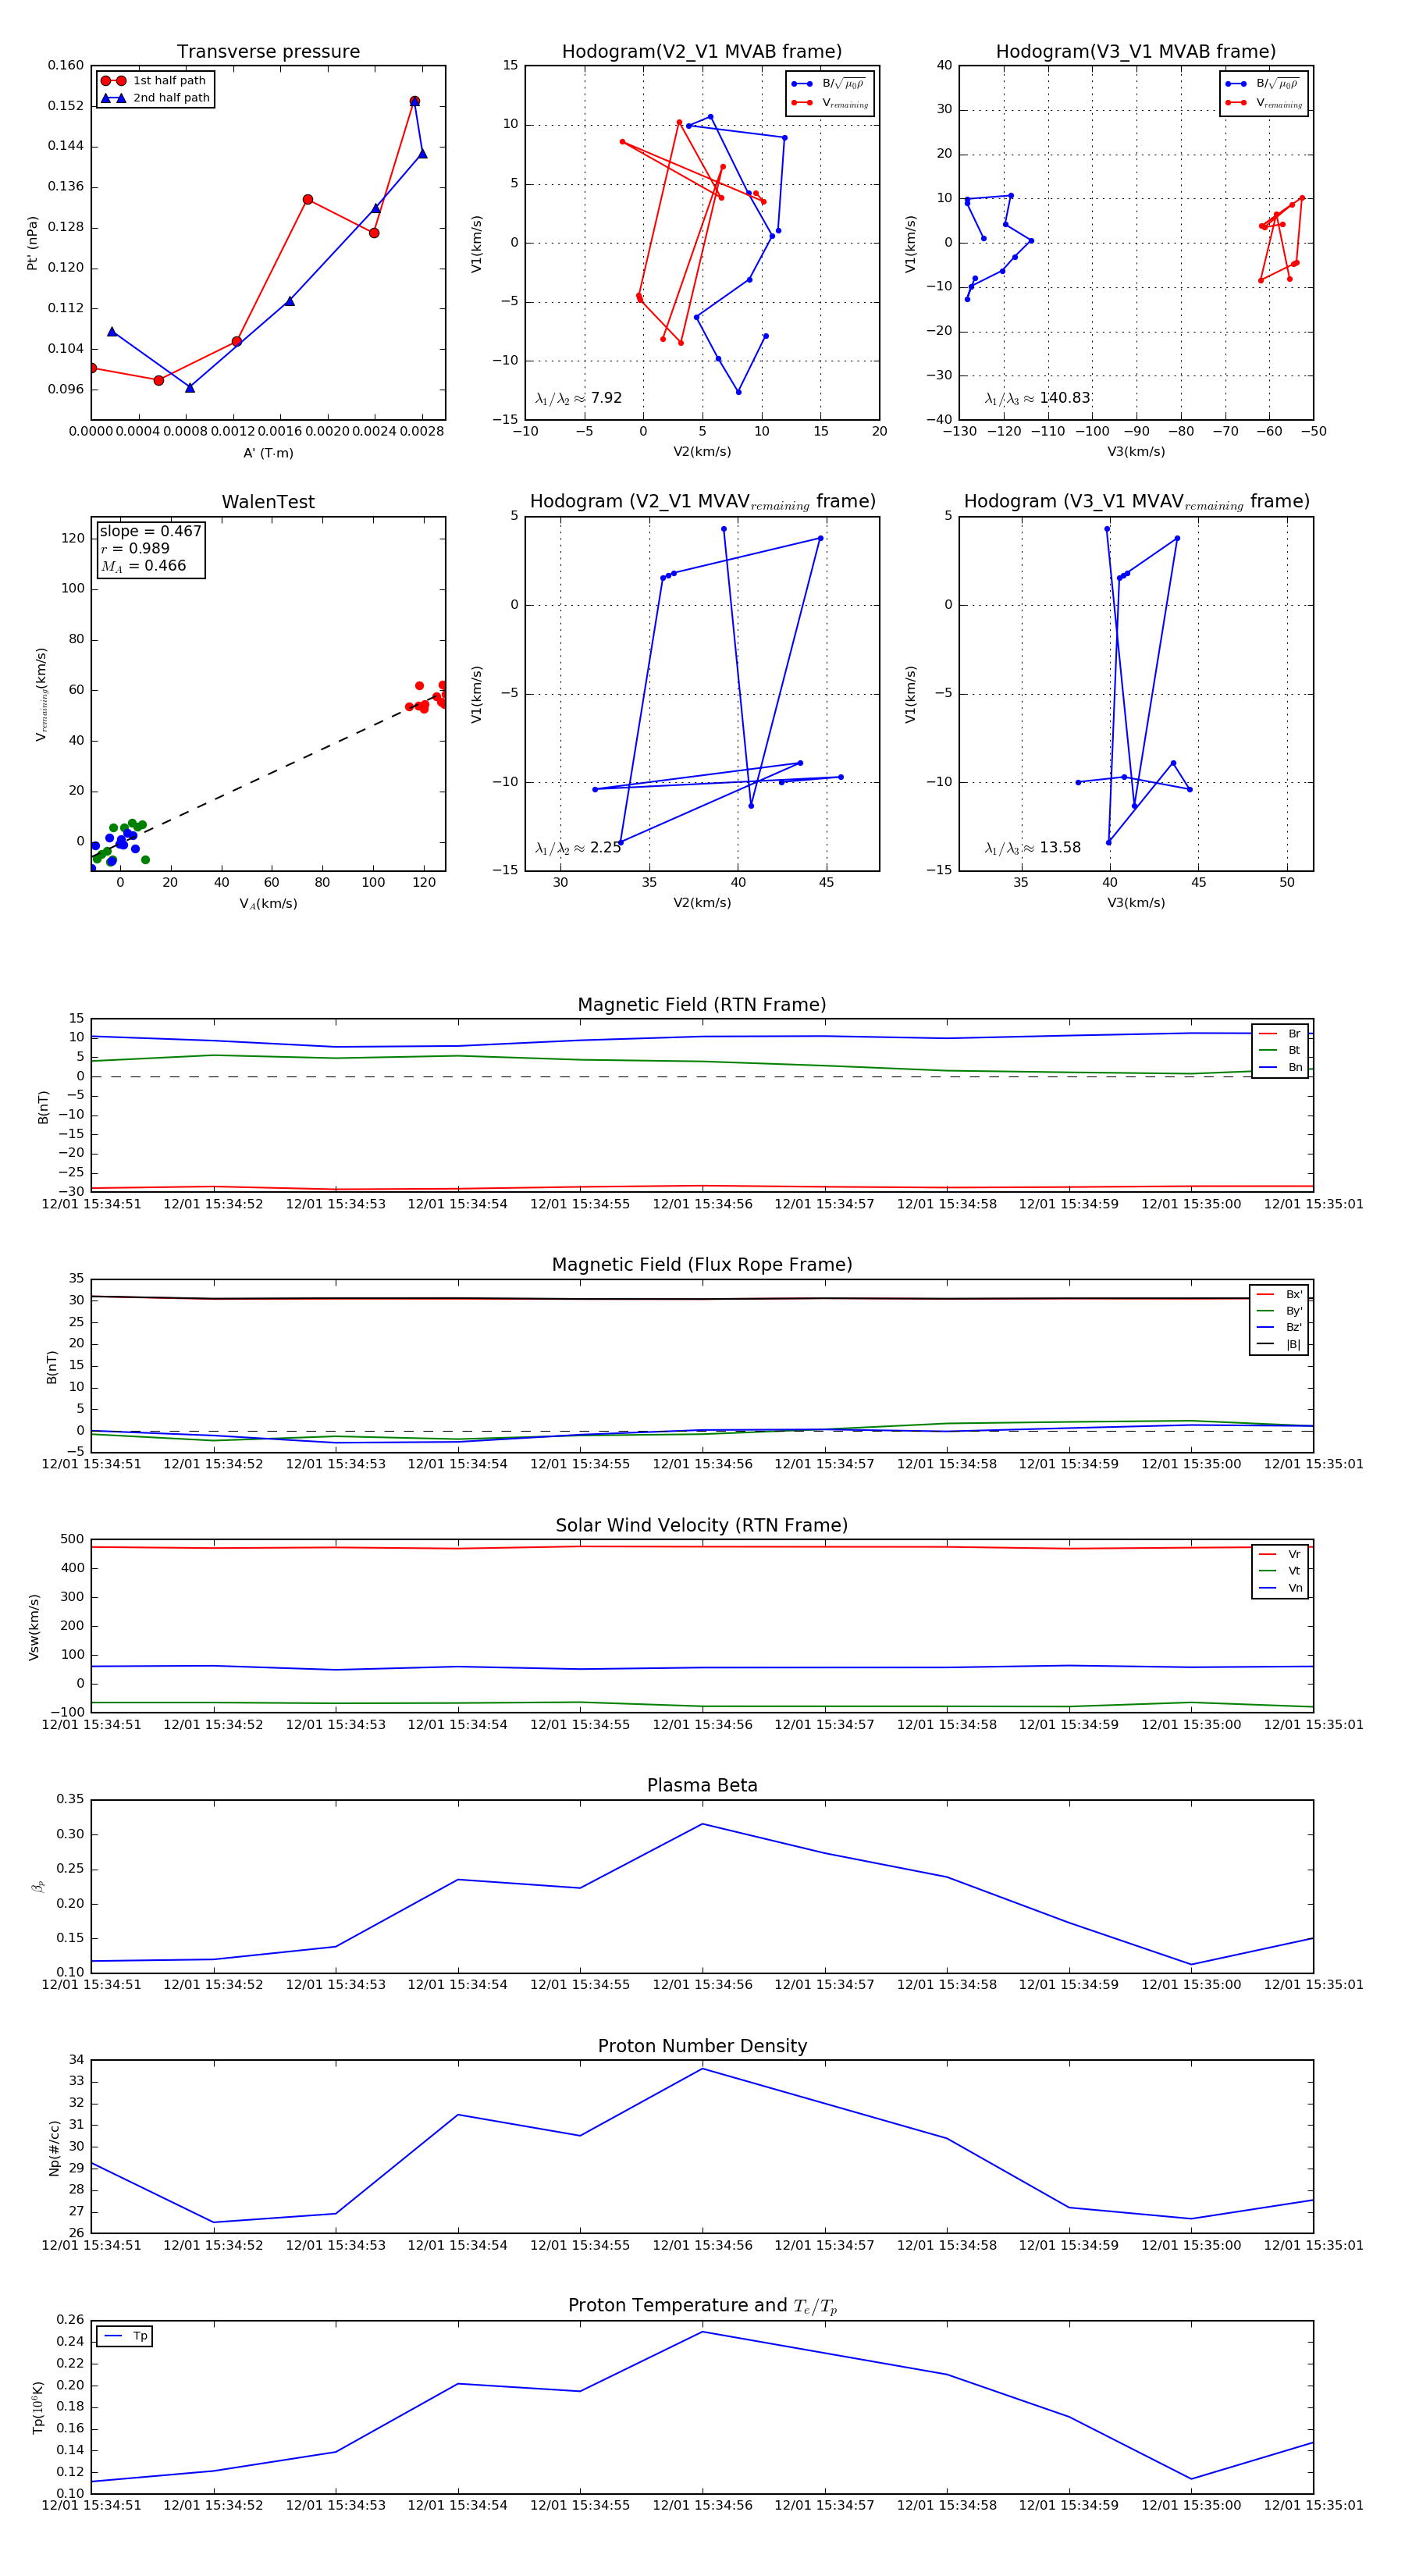
Task: Select the '2nd half path' legend entry
Action: 154,98
